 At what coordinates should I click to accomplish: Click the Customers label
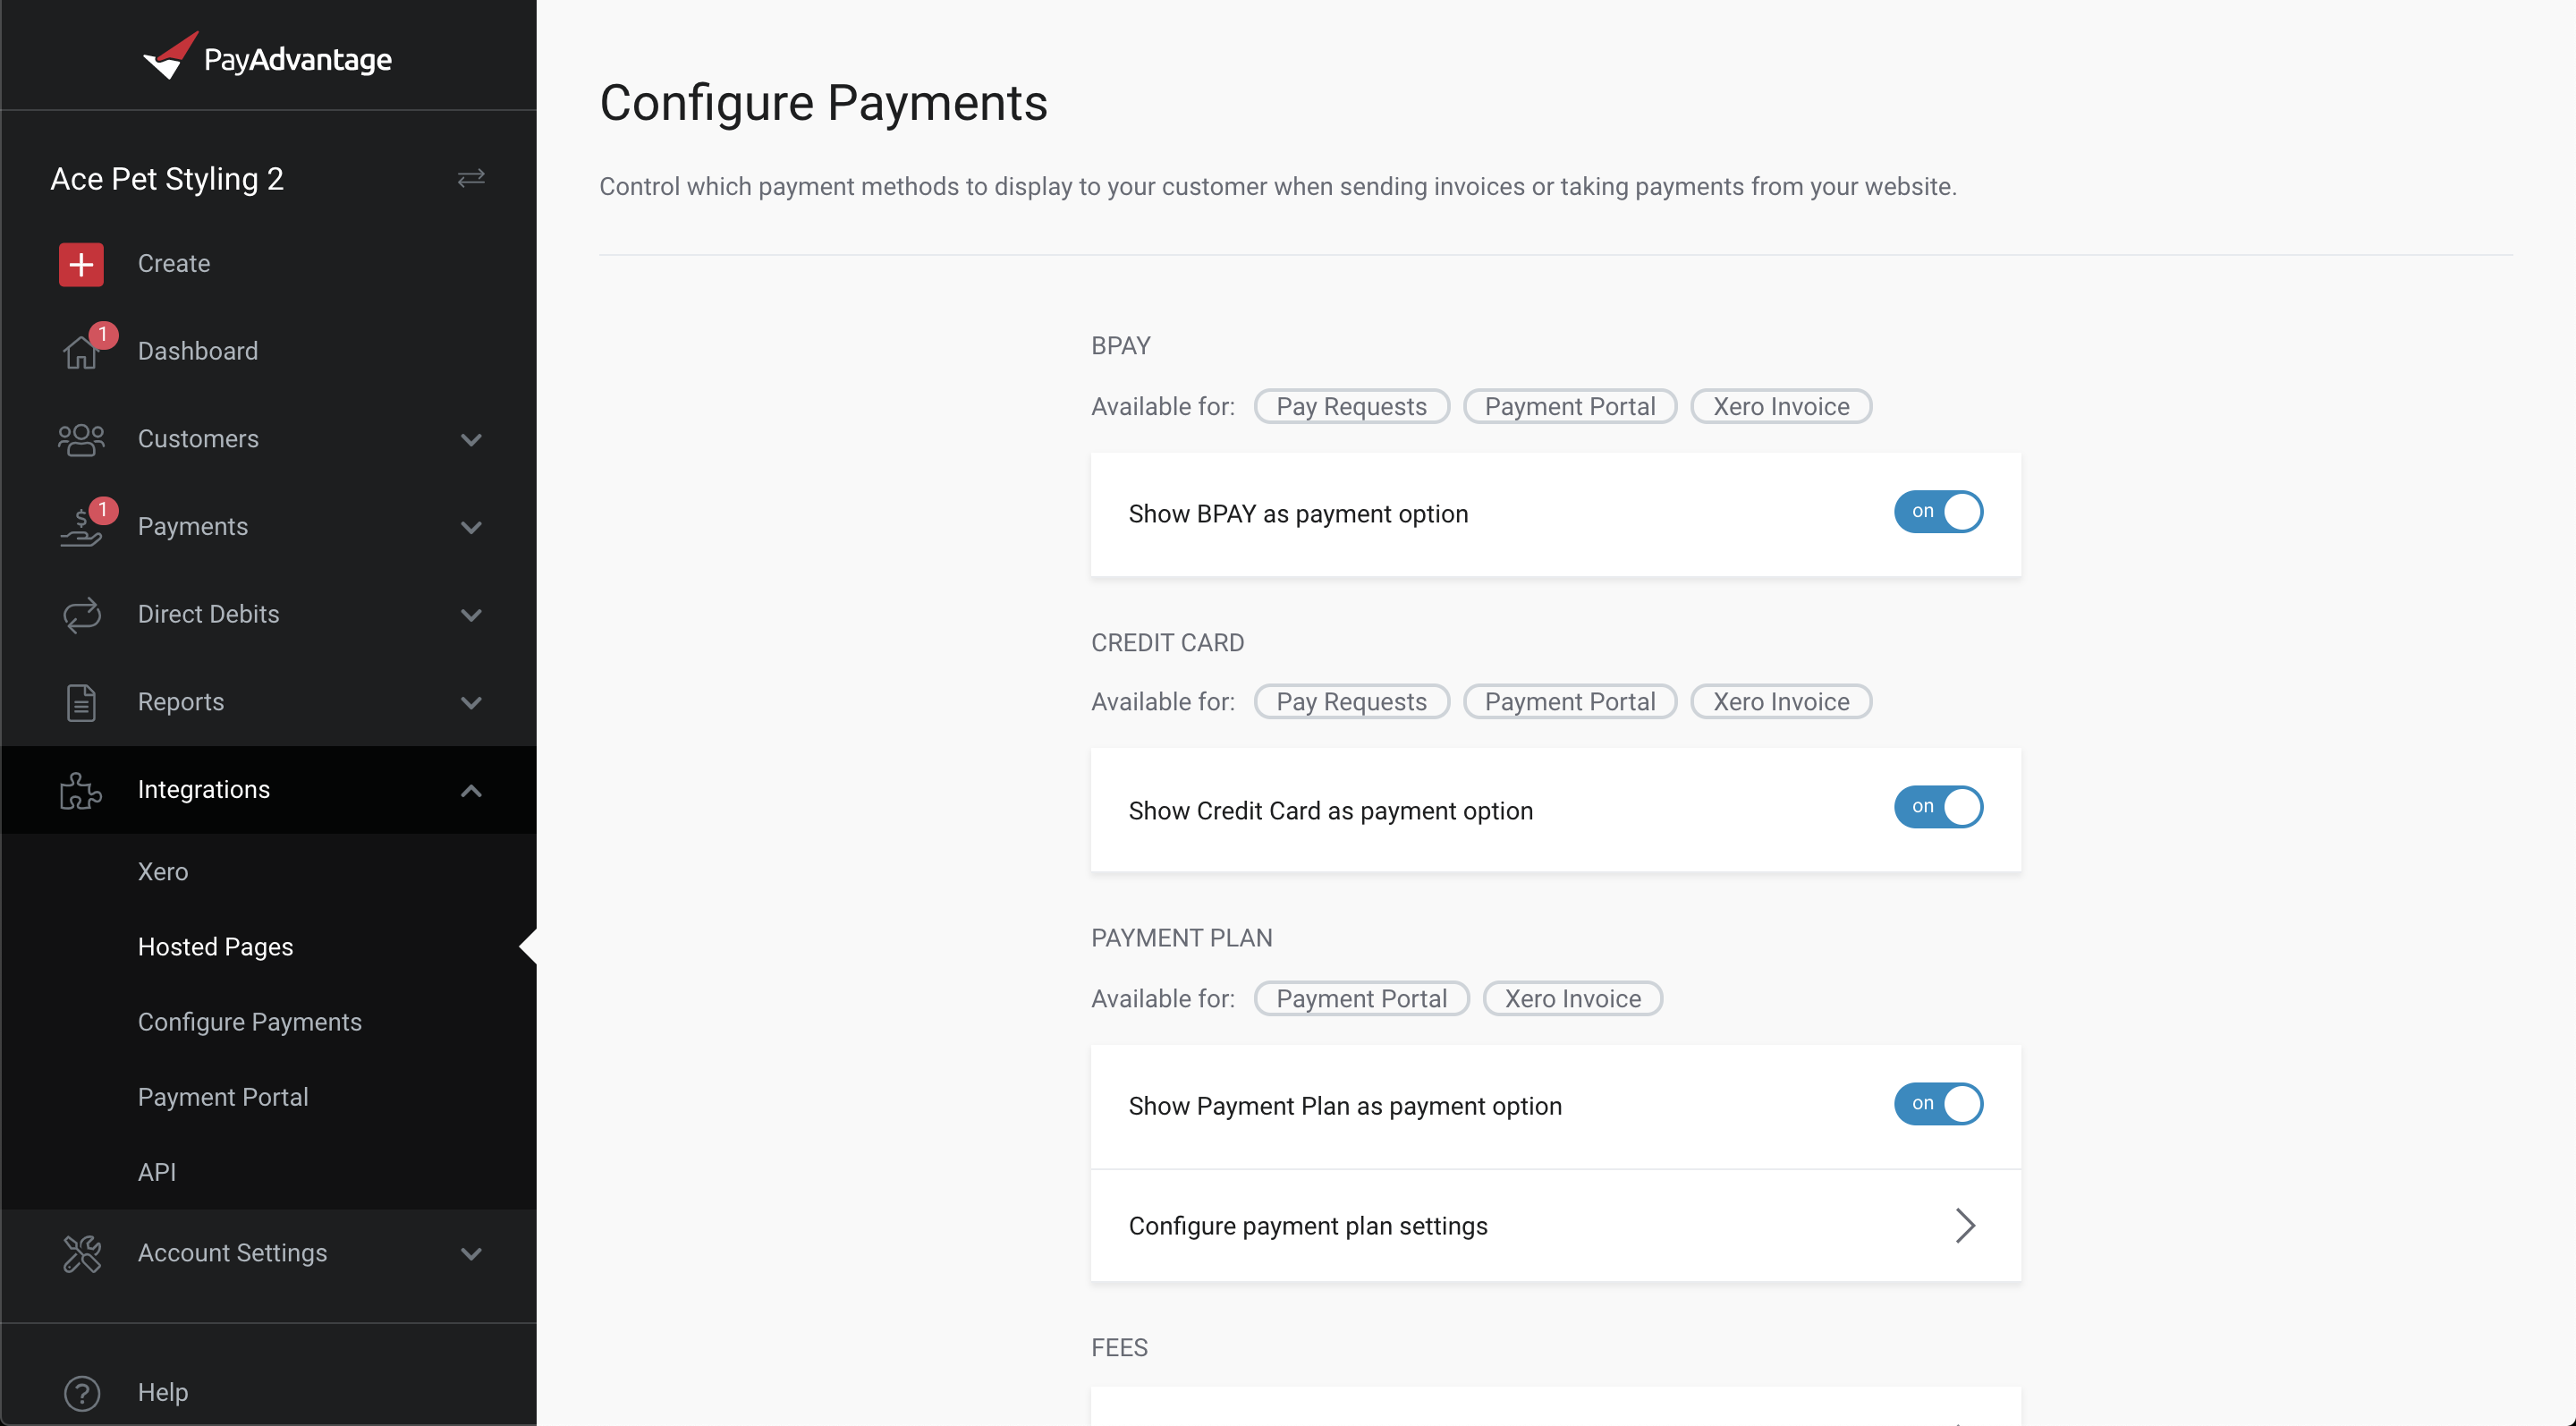(198, 438)
